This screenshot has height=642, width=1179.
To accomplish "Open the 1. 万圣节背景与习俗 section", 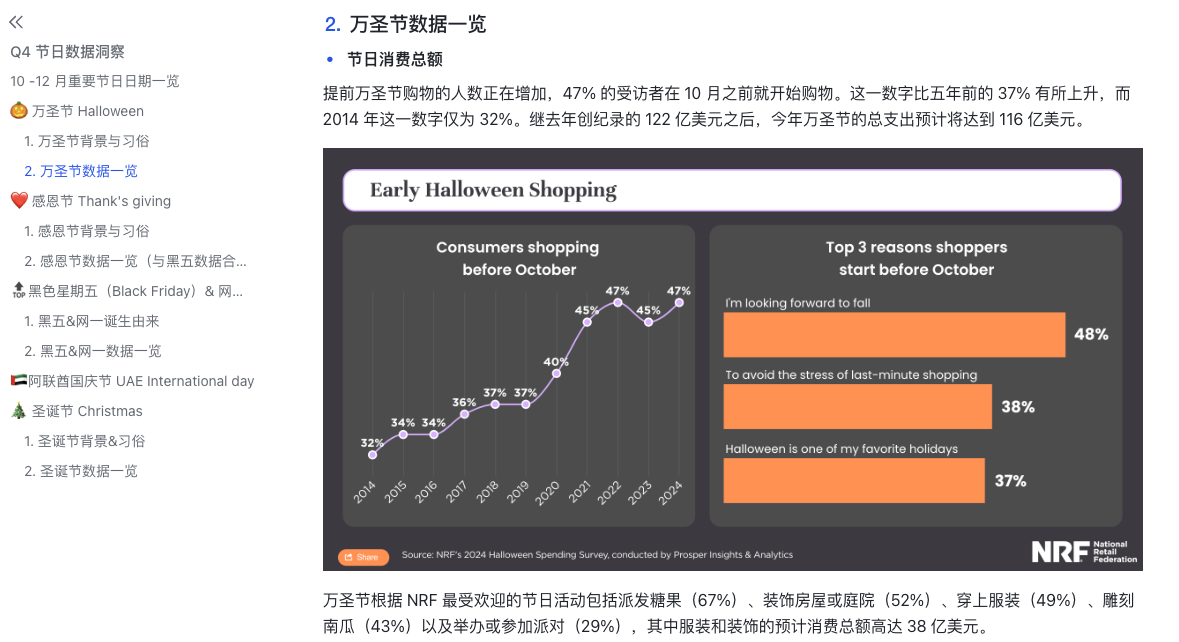I will 88,141.
